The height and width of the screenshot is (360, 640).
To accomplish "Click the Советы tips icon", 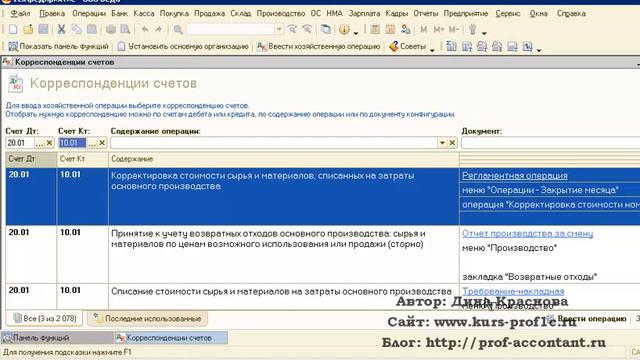I will pyautogui.click(x=393, y=47).
